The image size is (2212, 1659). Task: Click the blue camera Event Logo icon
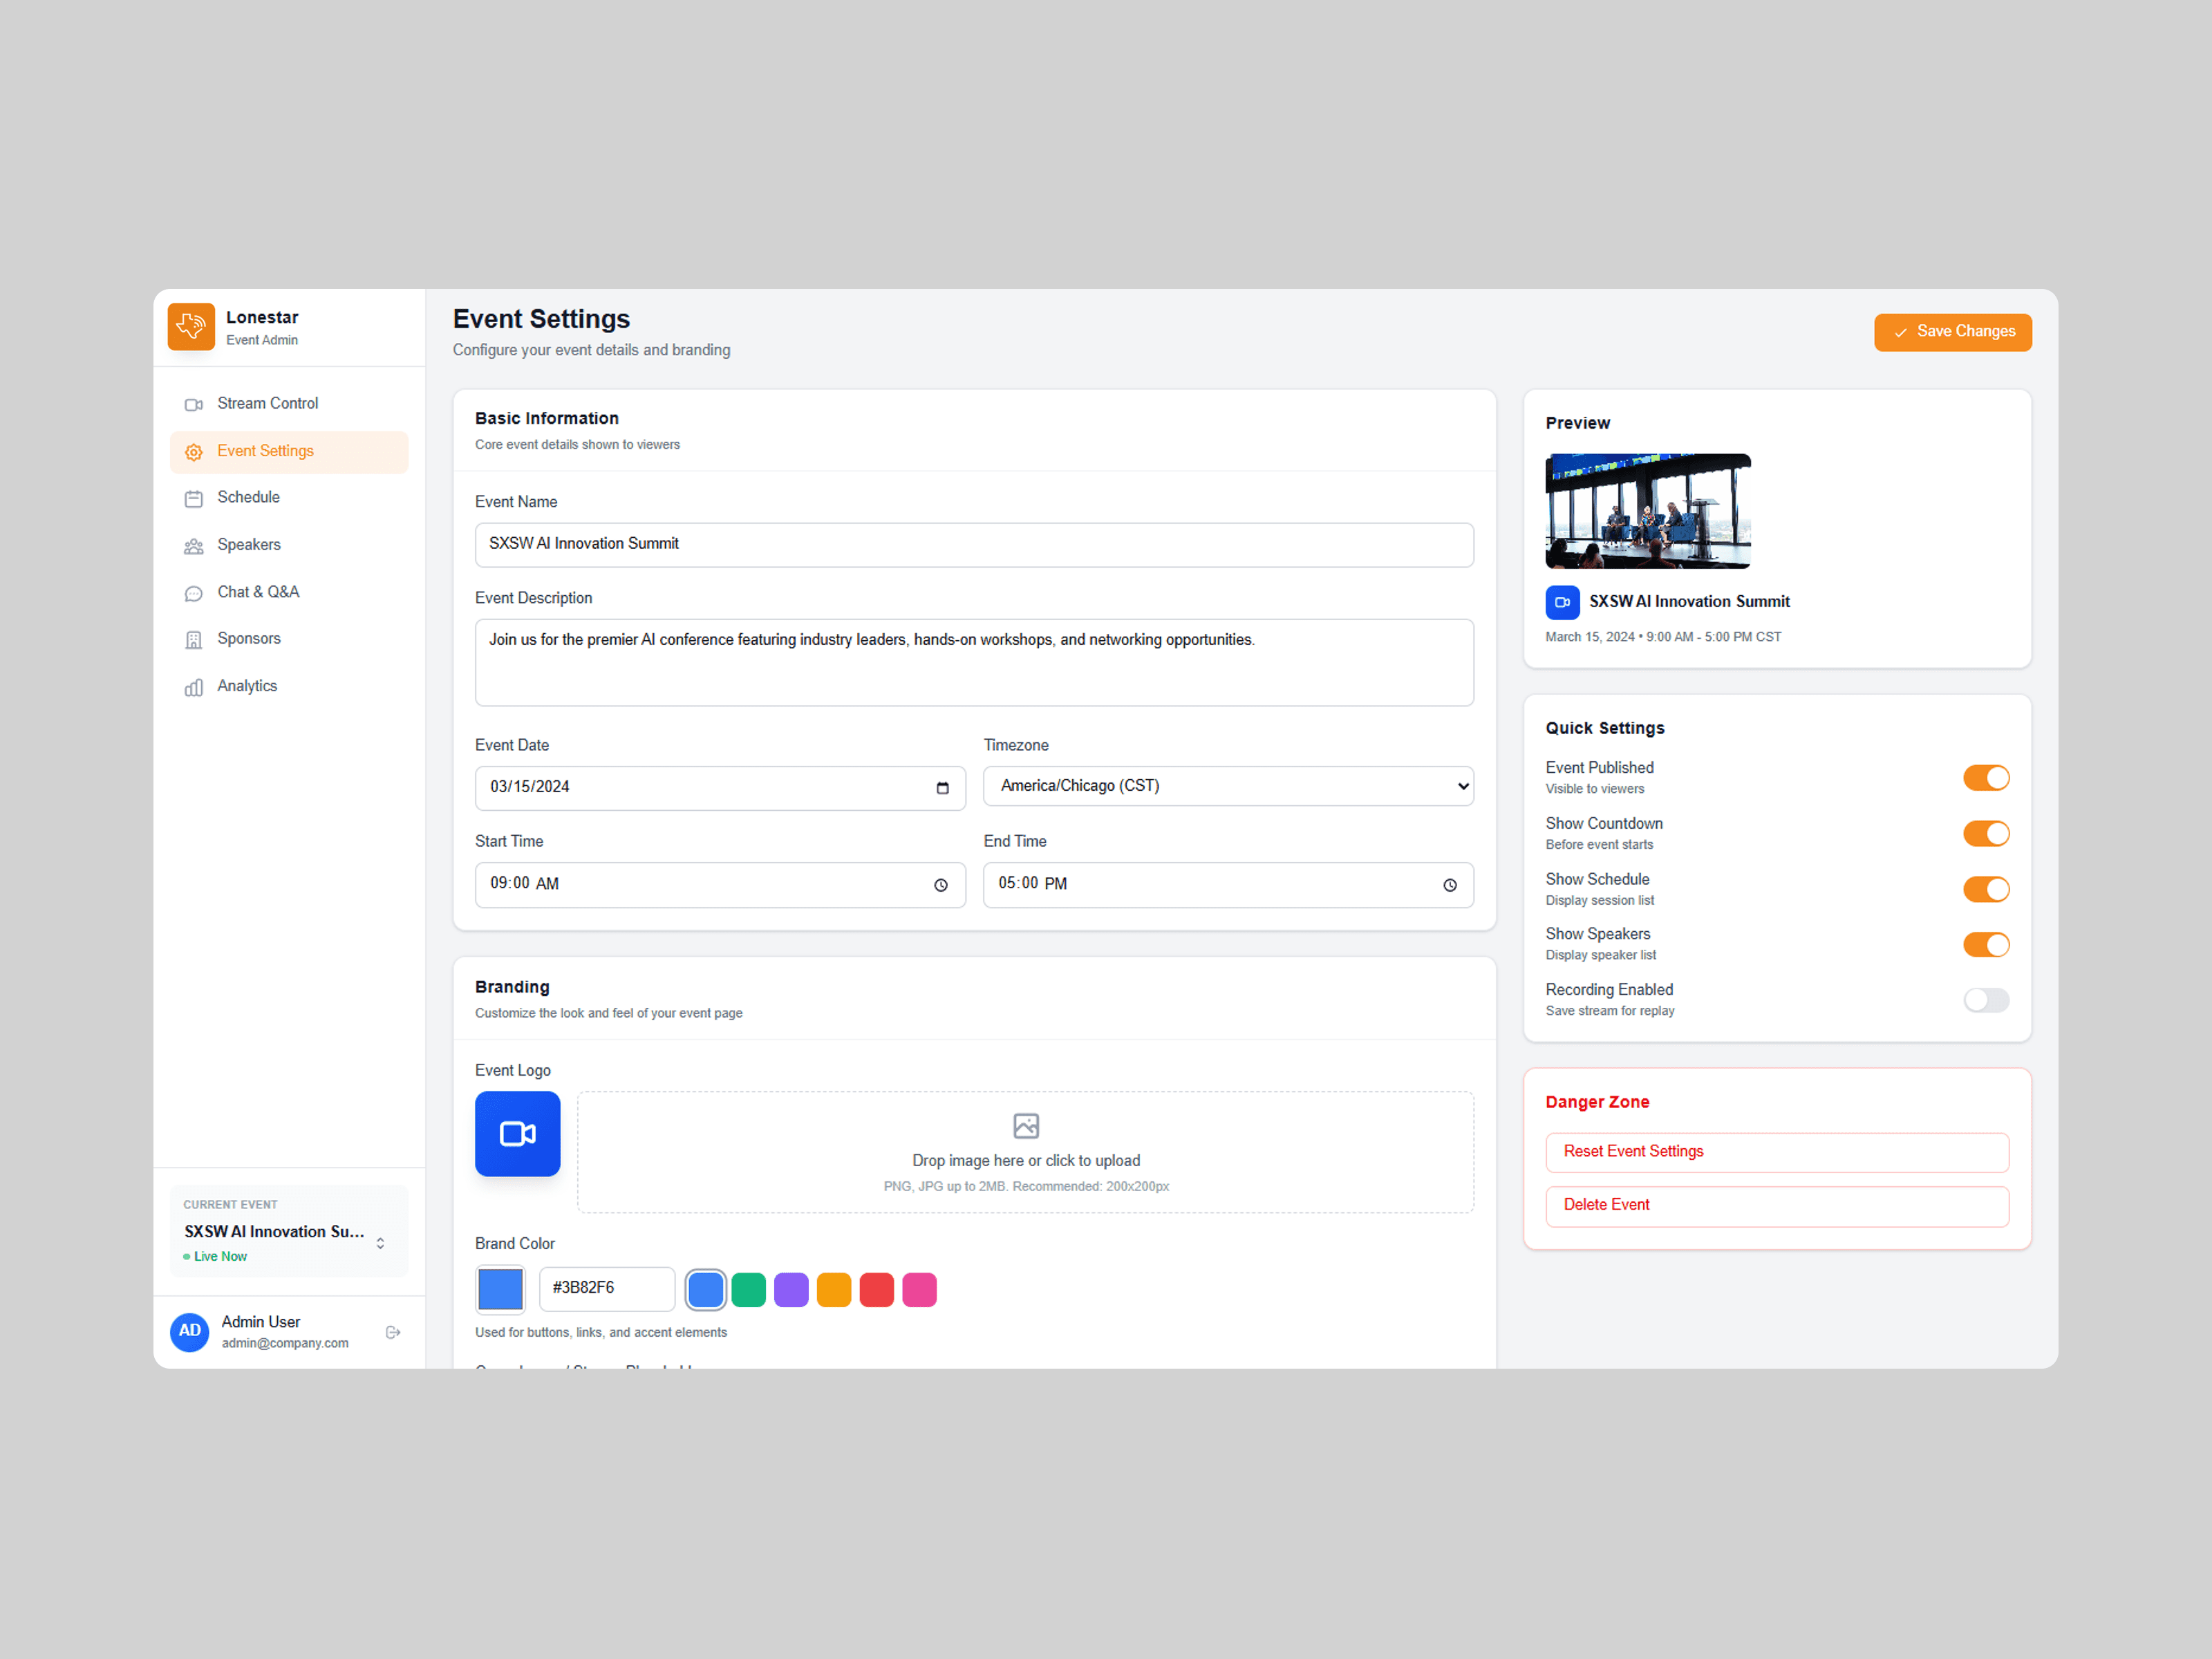click(517, 1133)
